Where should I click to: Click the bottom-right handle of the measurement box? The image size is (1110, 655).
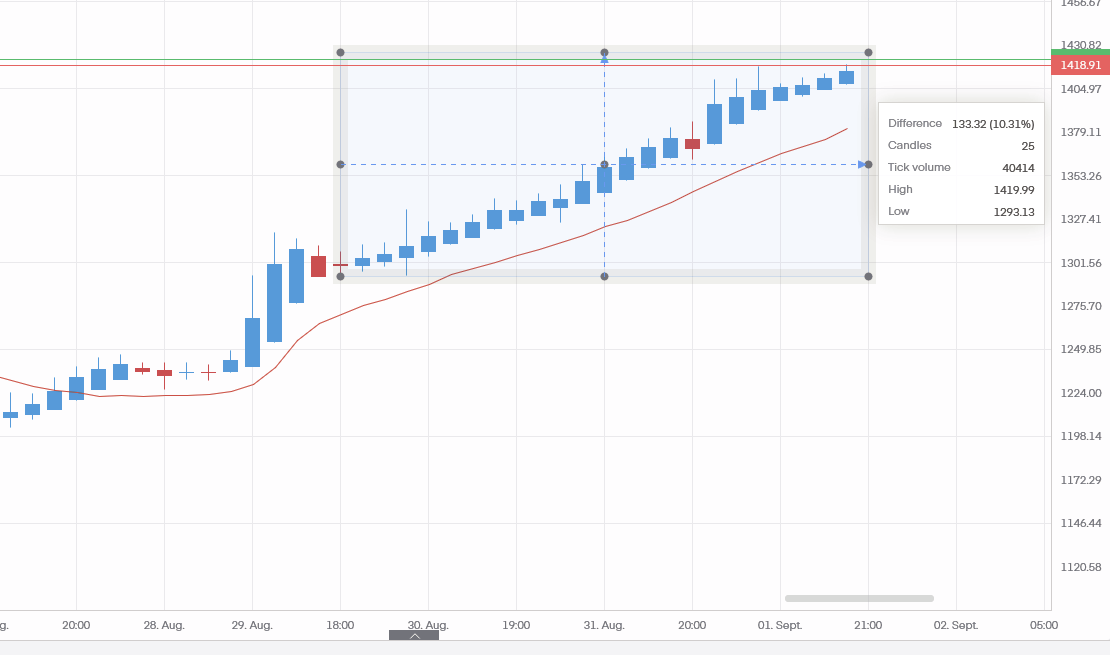coord(868,276)
